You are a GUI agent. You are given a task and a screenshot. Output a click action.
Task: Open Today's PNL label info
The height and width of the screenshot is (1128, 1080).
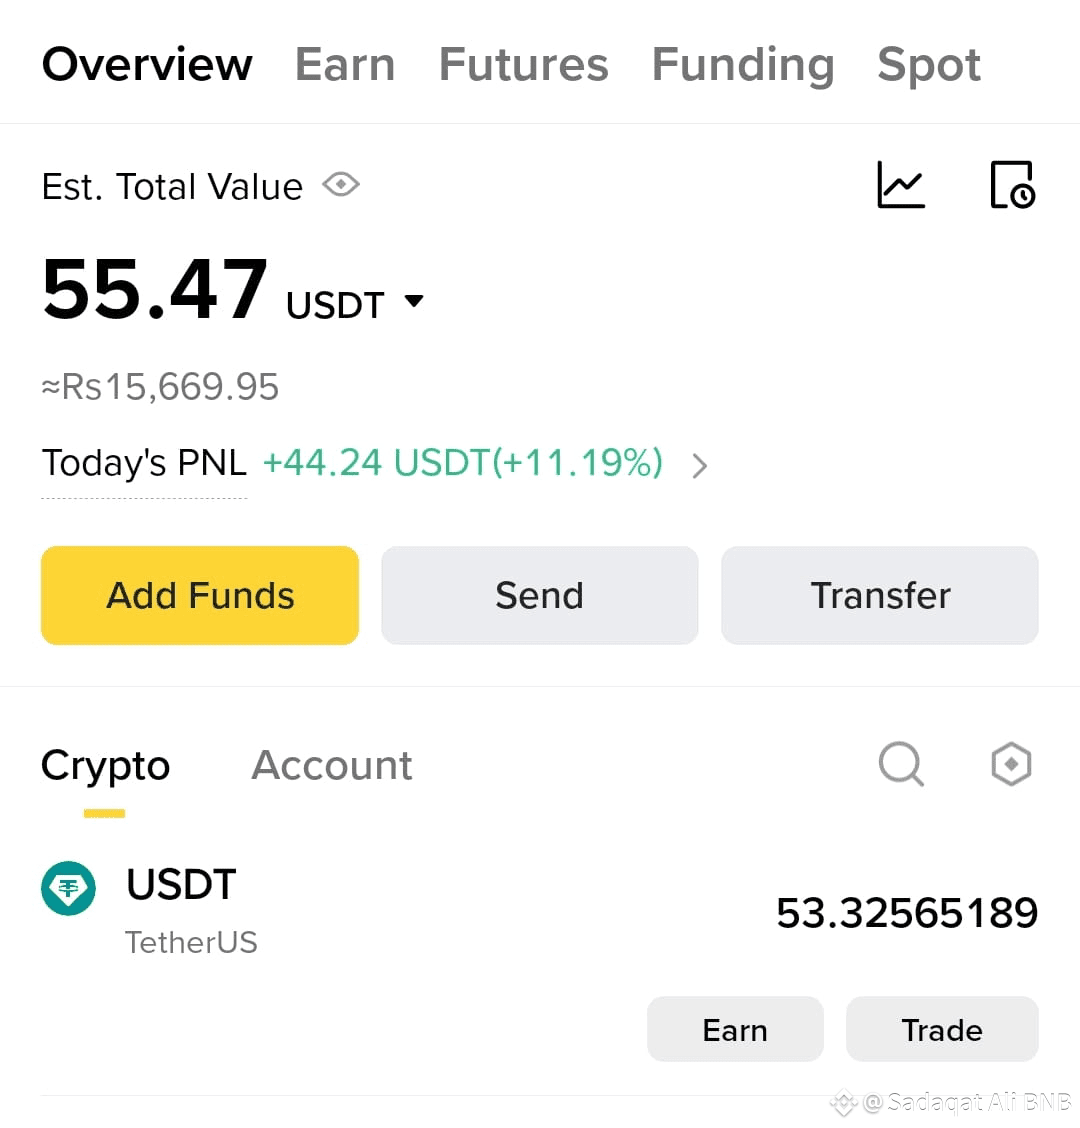pos(144,464)
